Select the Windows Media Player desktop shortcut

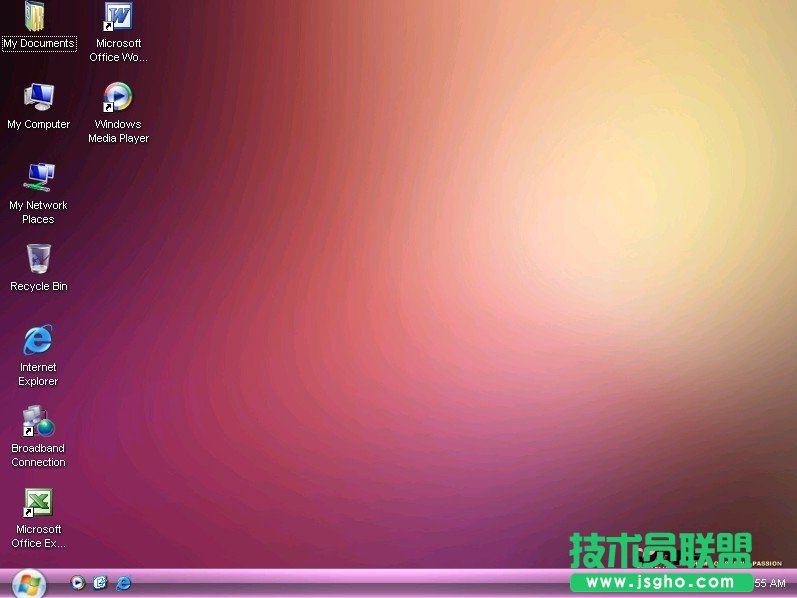click(x=118, y=97)
